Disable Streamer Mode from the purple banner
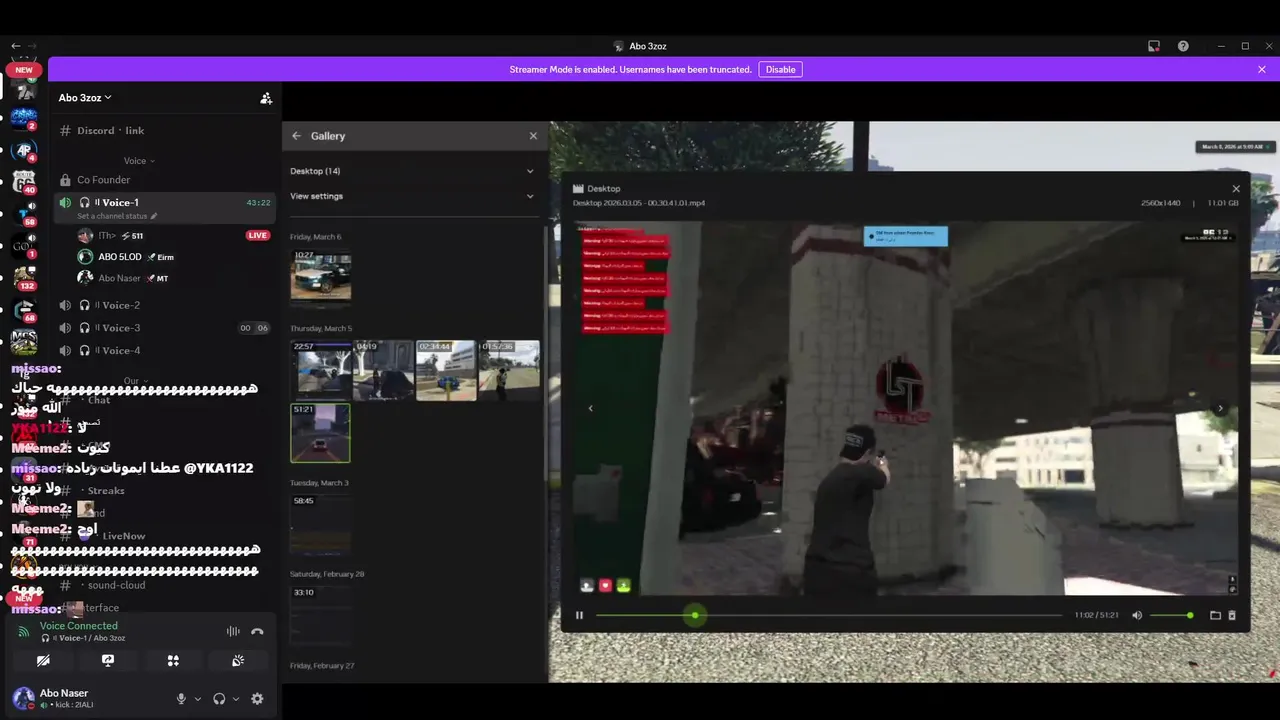This screenshot has width=1280, height=720. click(x=780, y=70)
